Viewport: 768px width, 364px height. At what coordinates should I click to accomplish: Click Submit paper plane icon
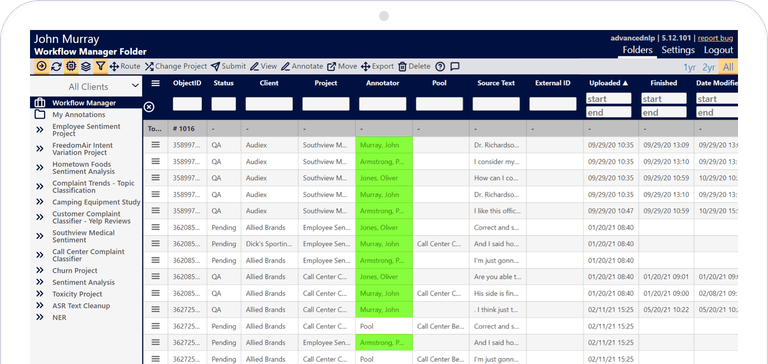[x=216, y=67]
